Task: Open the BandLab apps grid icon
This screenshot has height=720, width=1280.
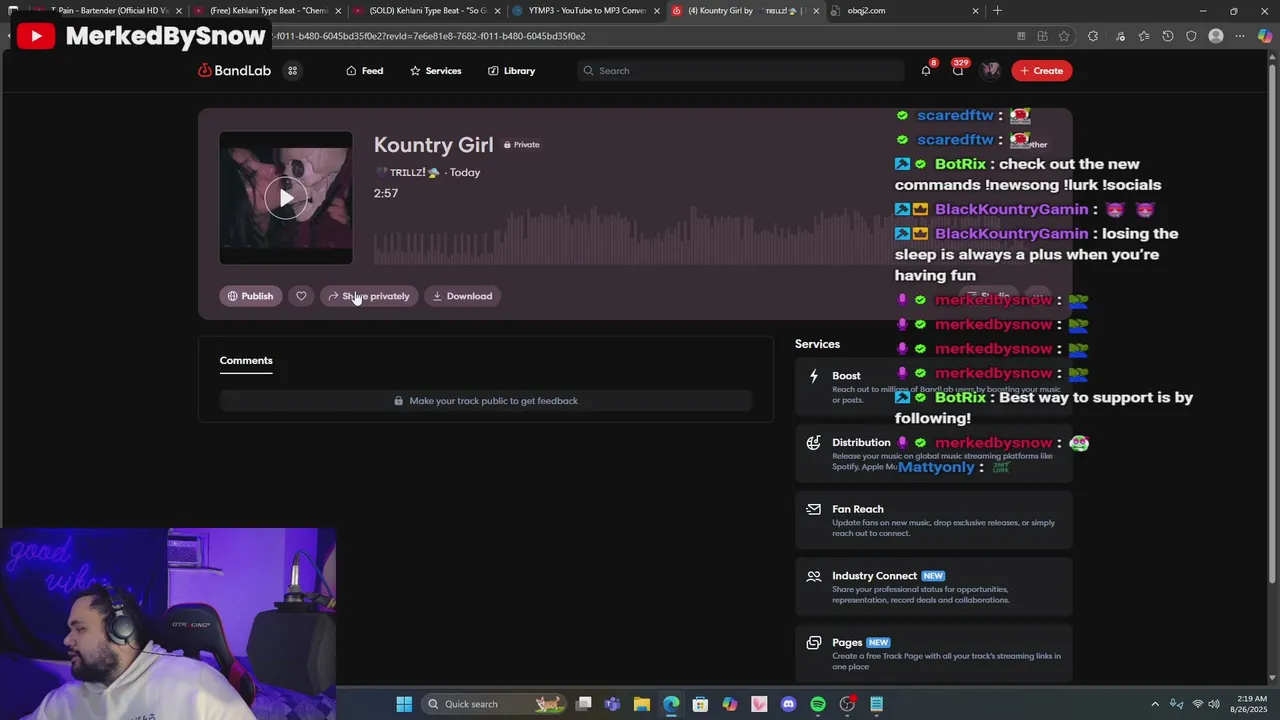Action: tap(292, 71)
